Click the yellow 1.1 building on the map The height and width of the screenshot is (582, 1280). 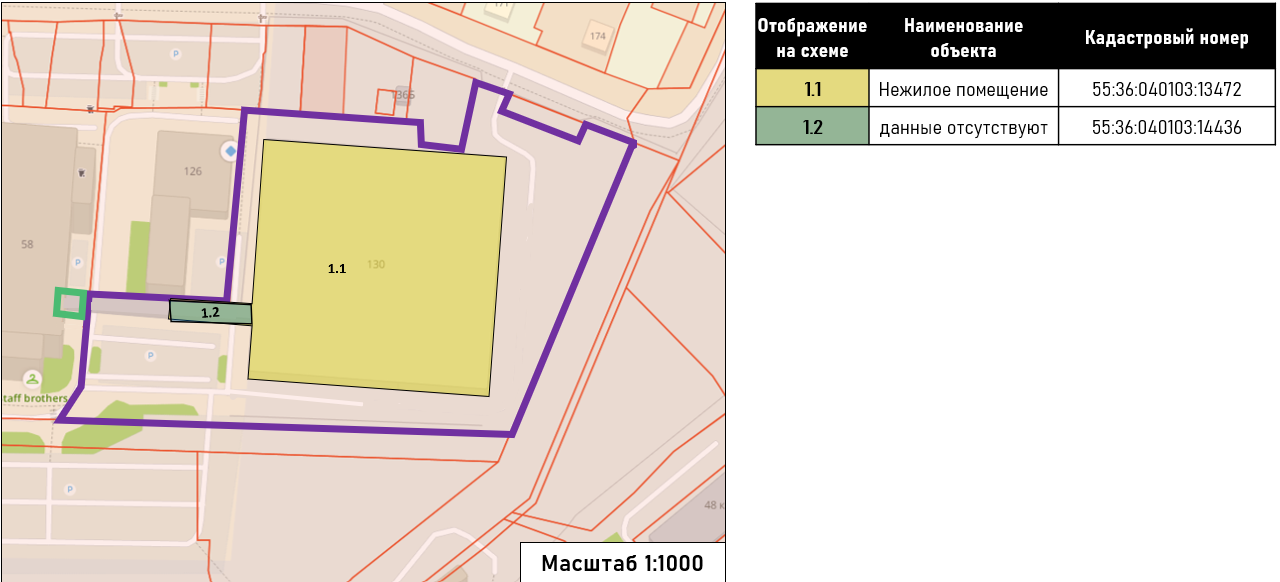tap(377, 265)
